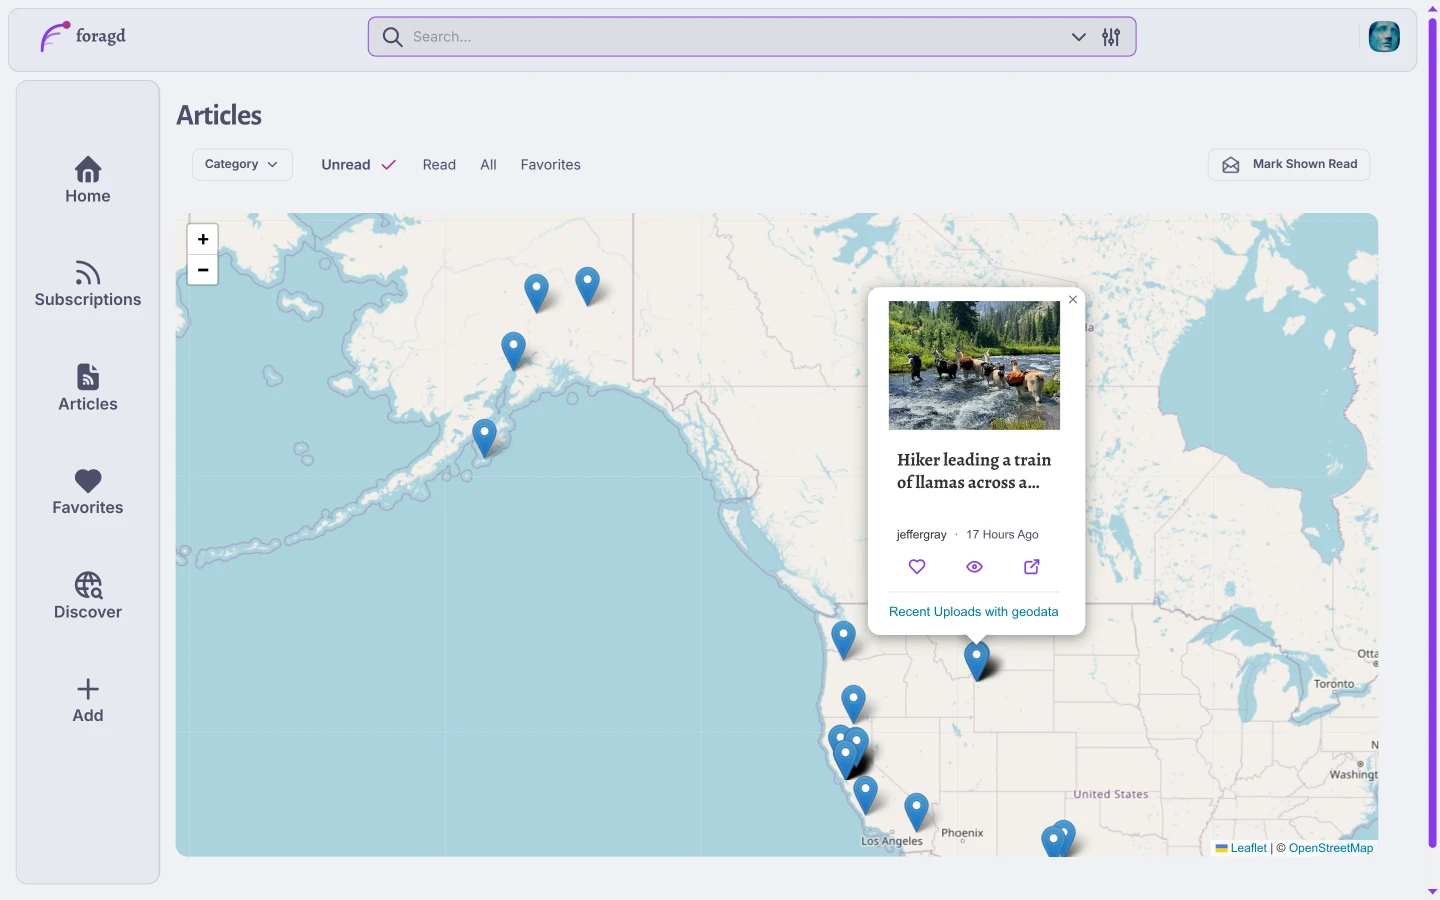Switch to the All filter tab

488,165
